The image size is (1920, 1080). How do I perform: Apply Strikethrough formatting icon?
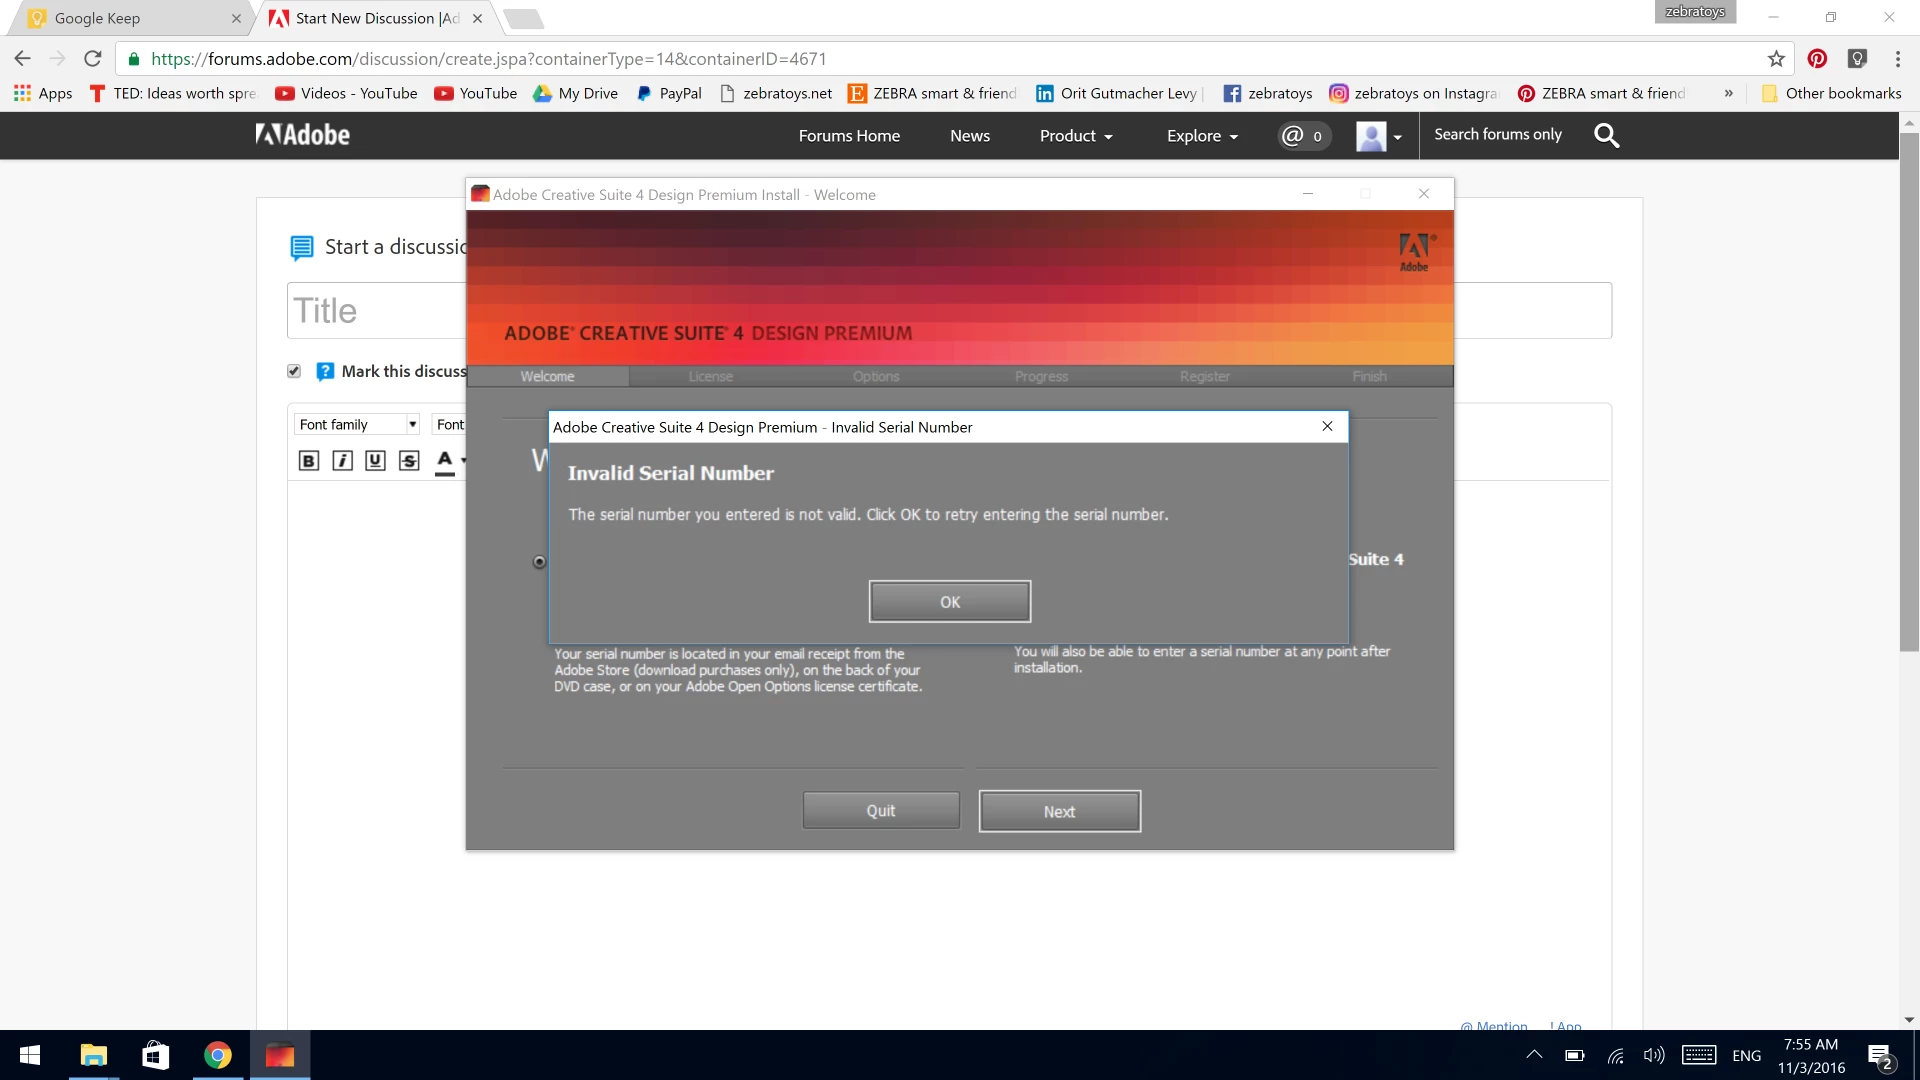coord(409,460)
